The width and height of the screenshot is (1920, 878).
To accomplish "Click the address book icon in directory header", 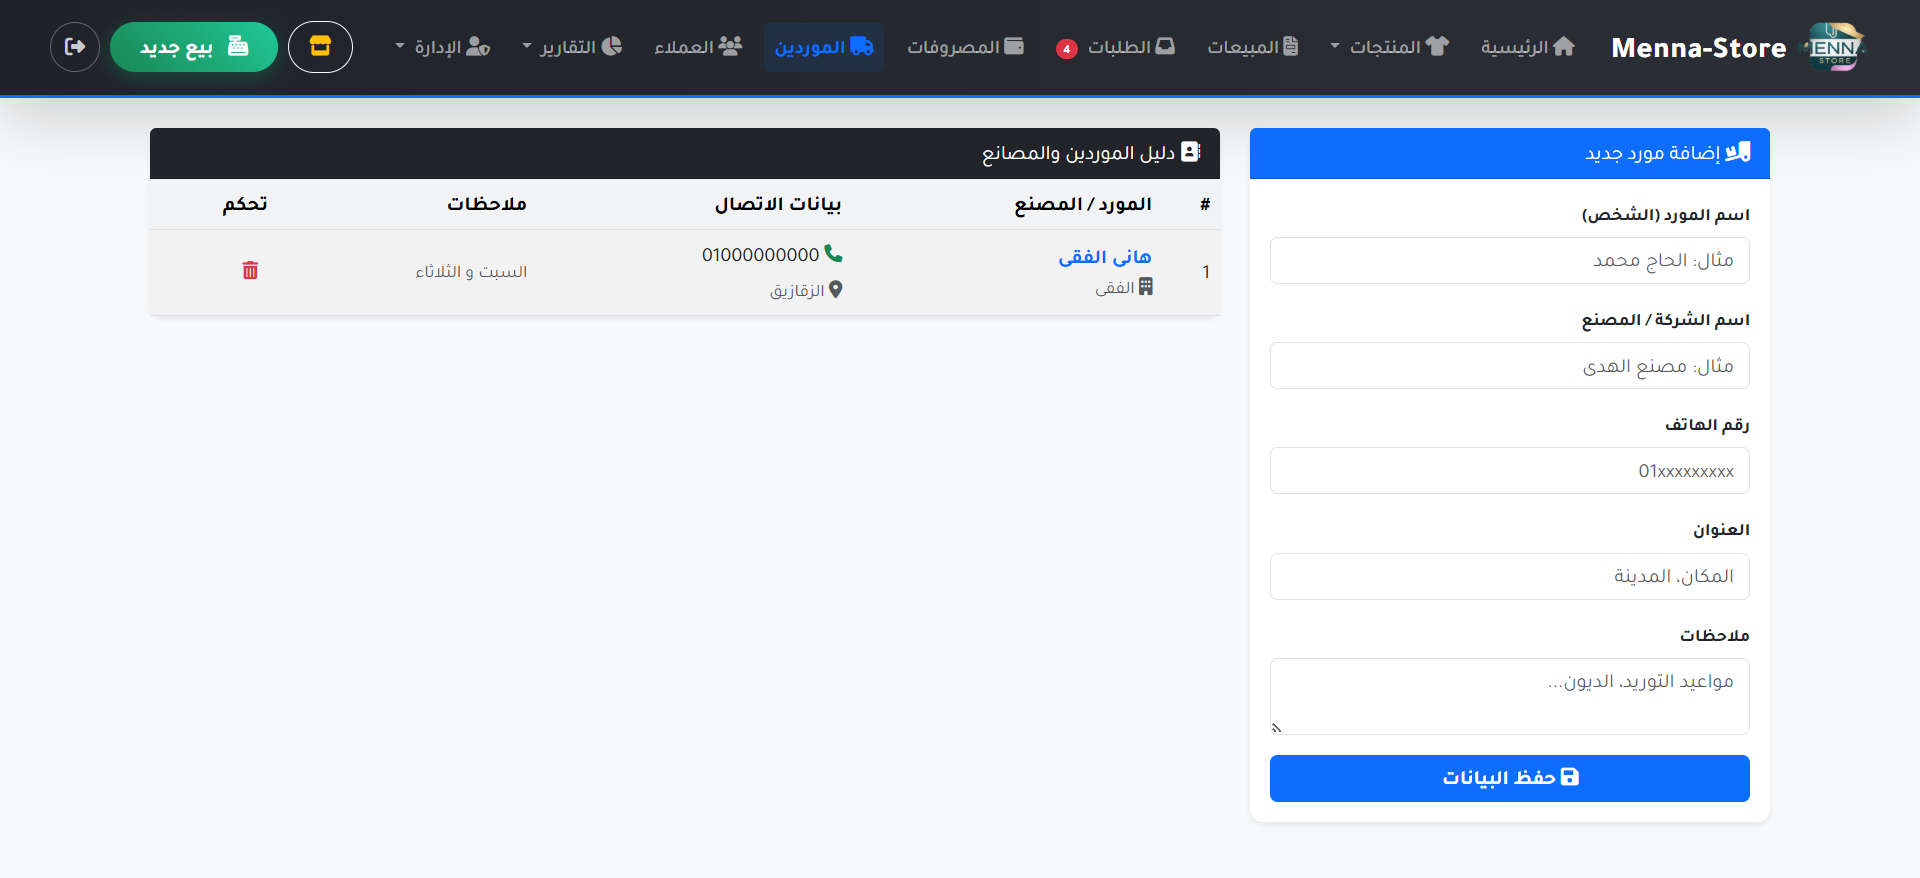I will tap(1190, 152).
